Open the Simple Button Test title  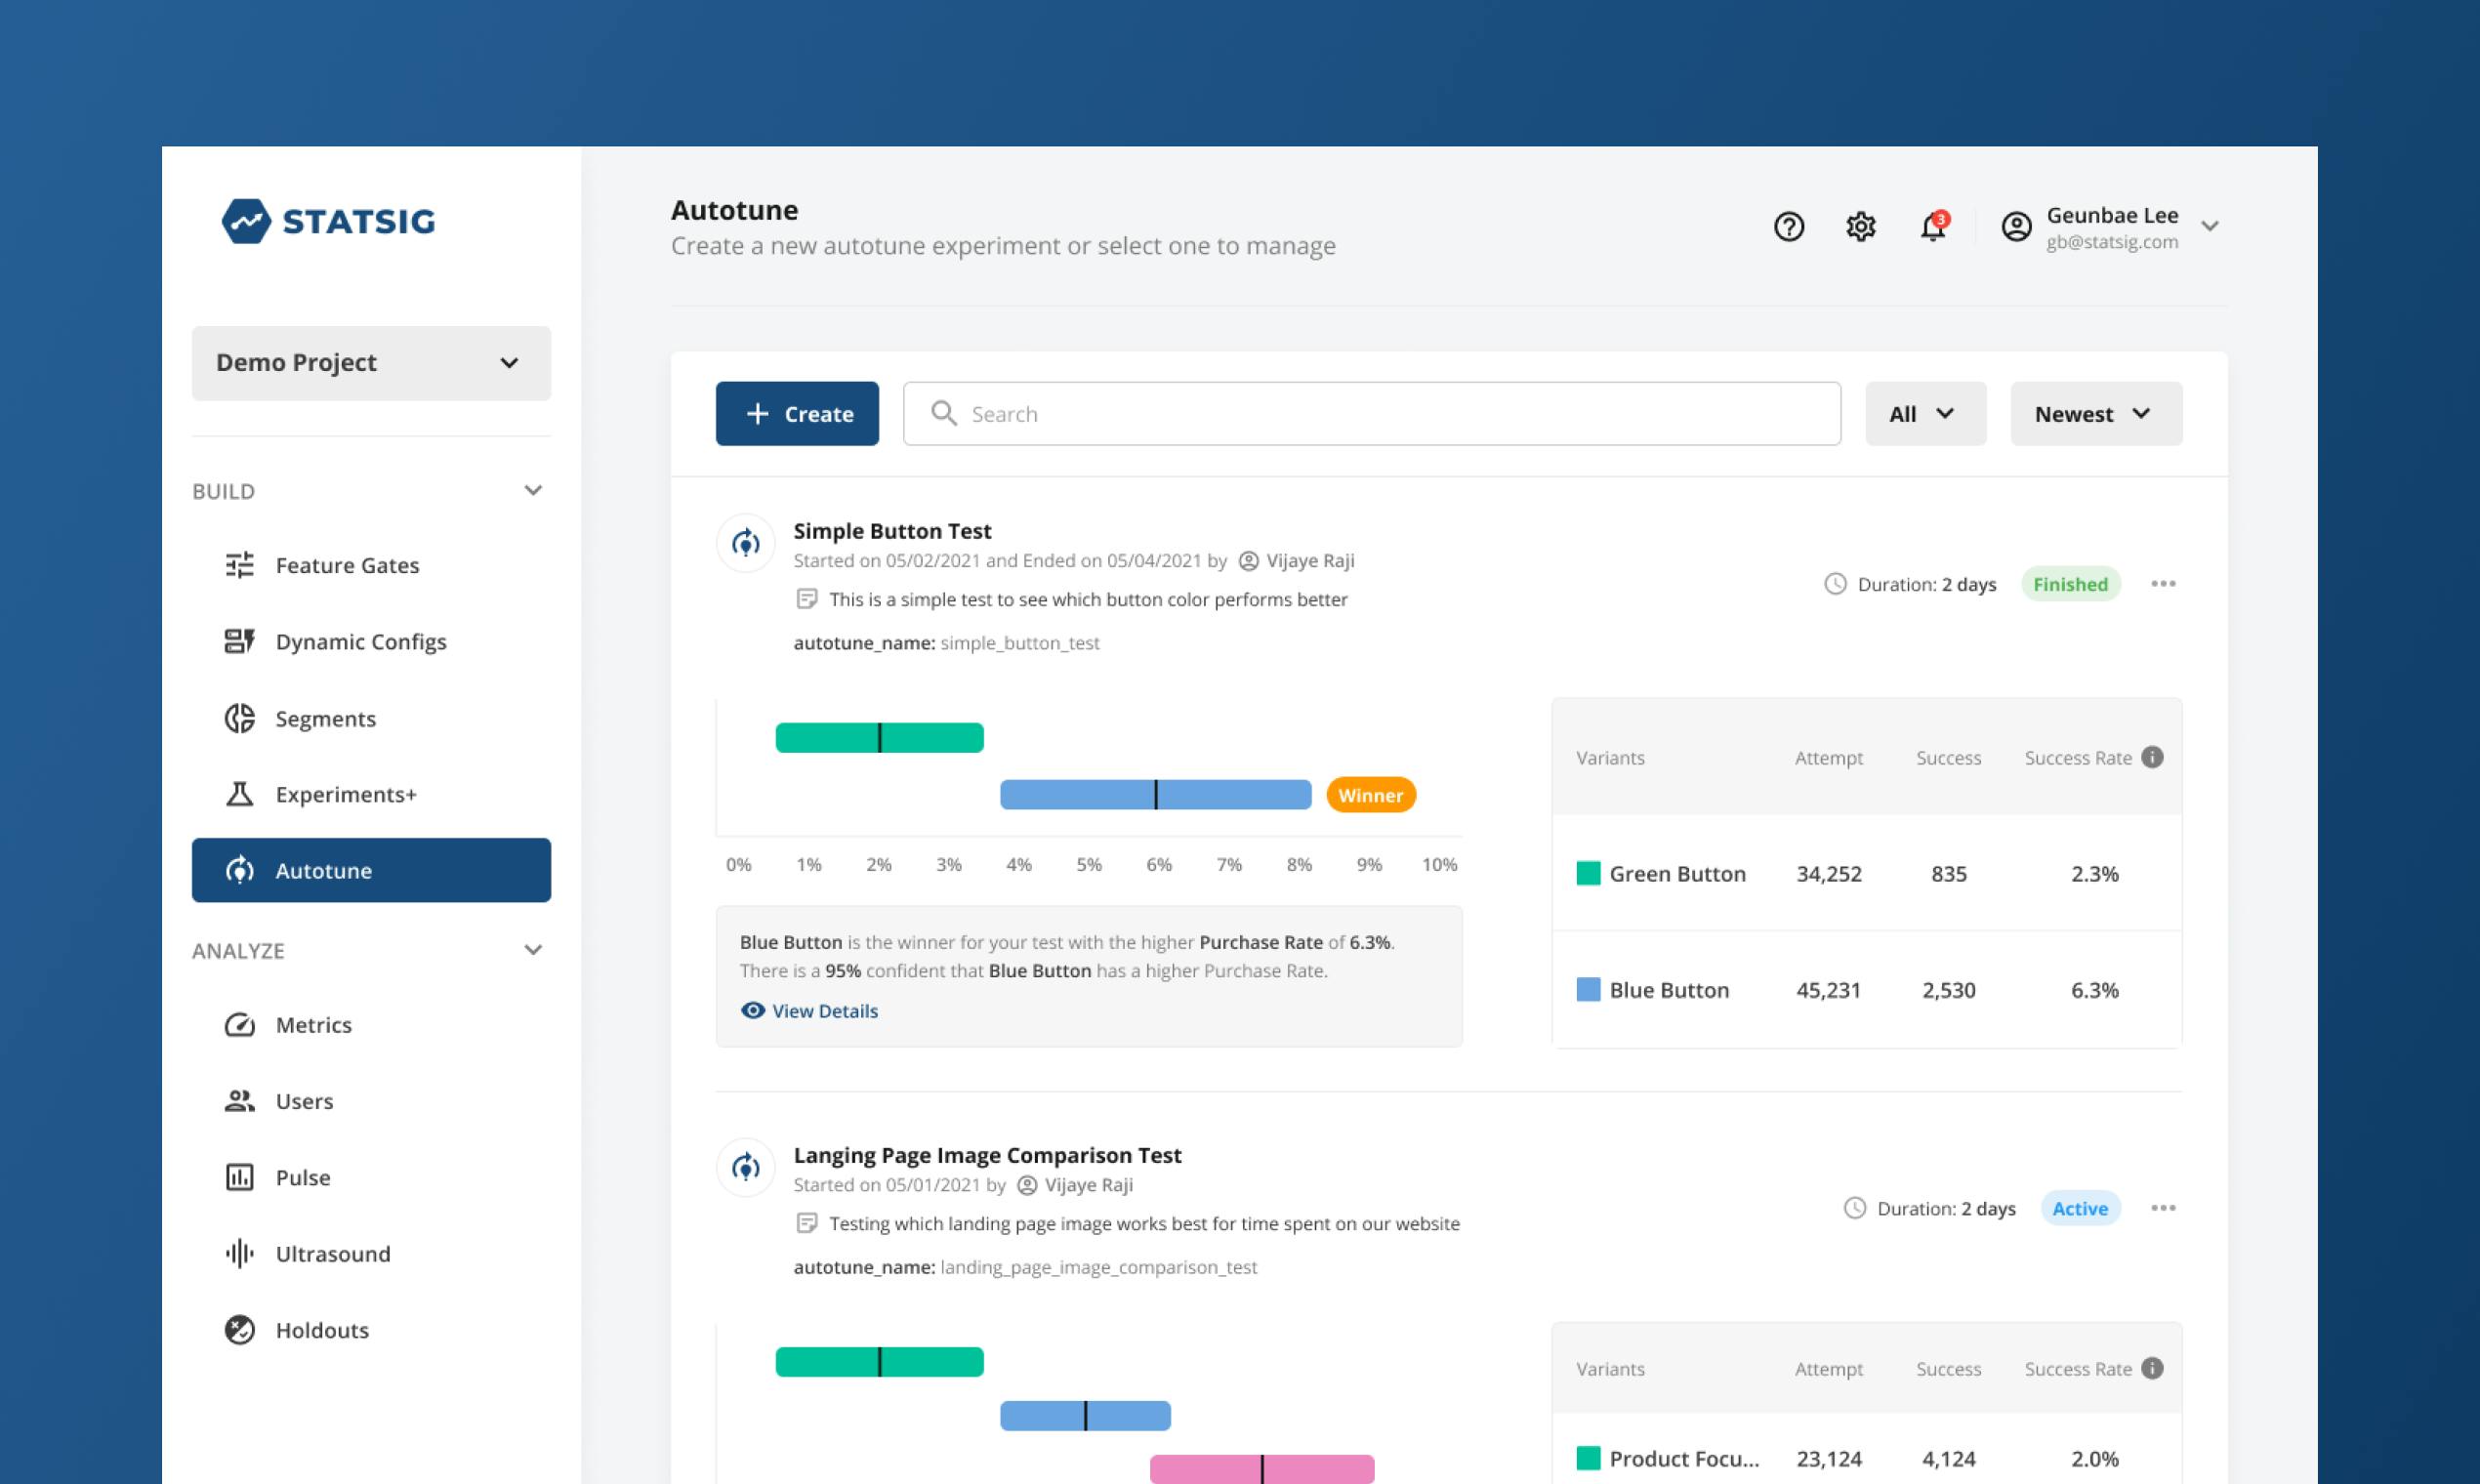pos(892,531)
